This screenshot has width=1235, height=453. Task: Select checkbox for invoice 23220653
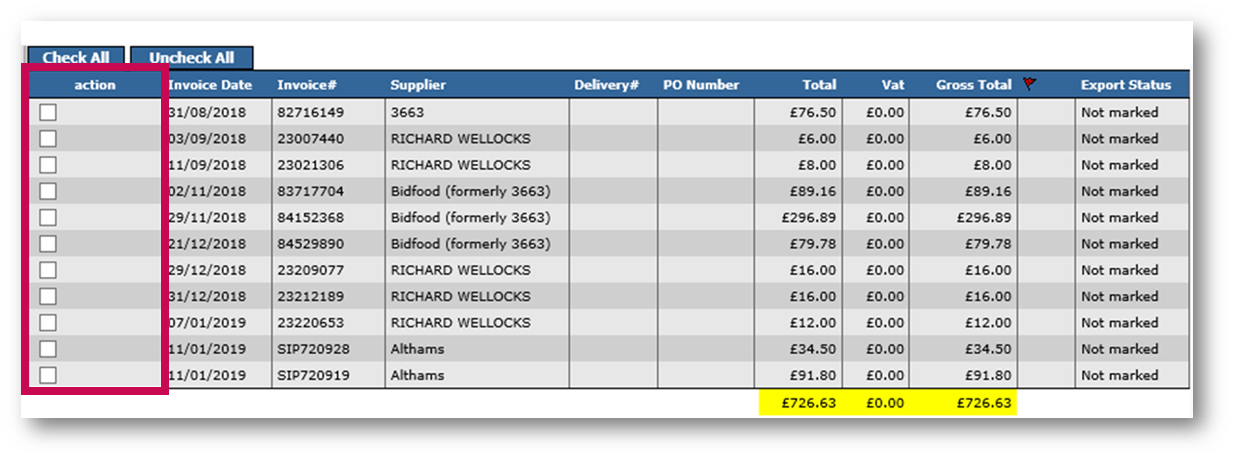coord(48,323)
